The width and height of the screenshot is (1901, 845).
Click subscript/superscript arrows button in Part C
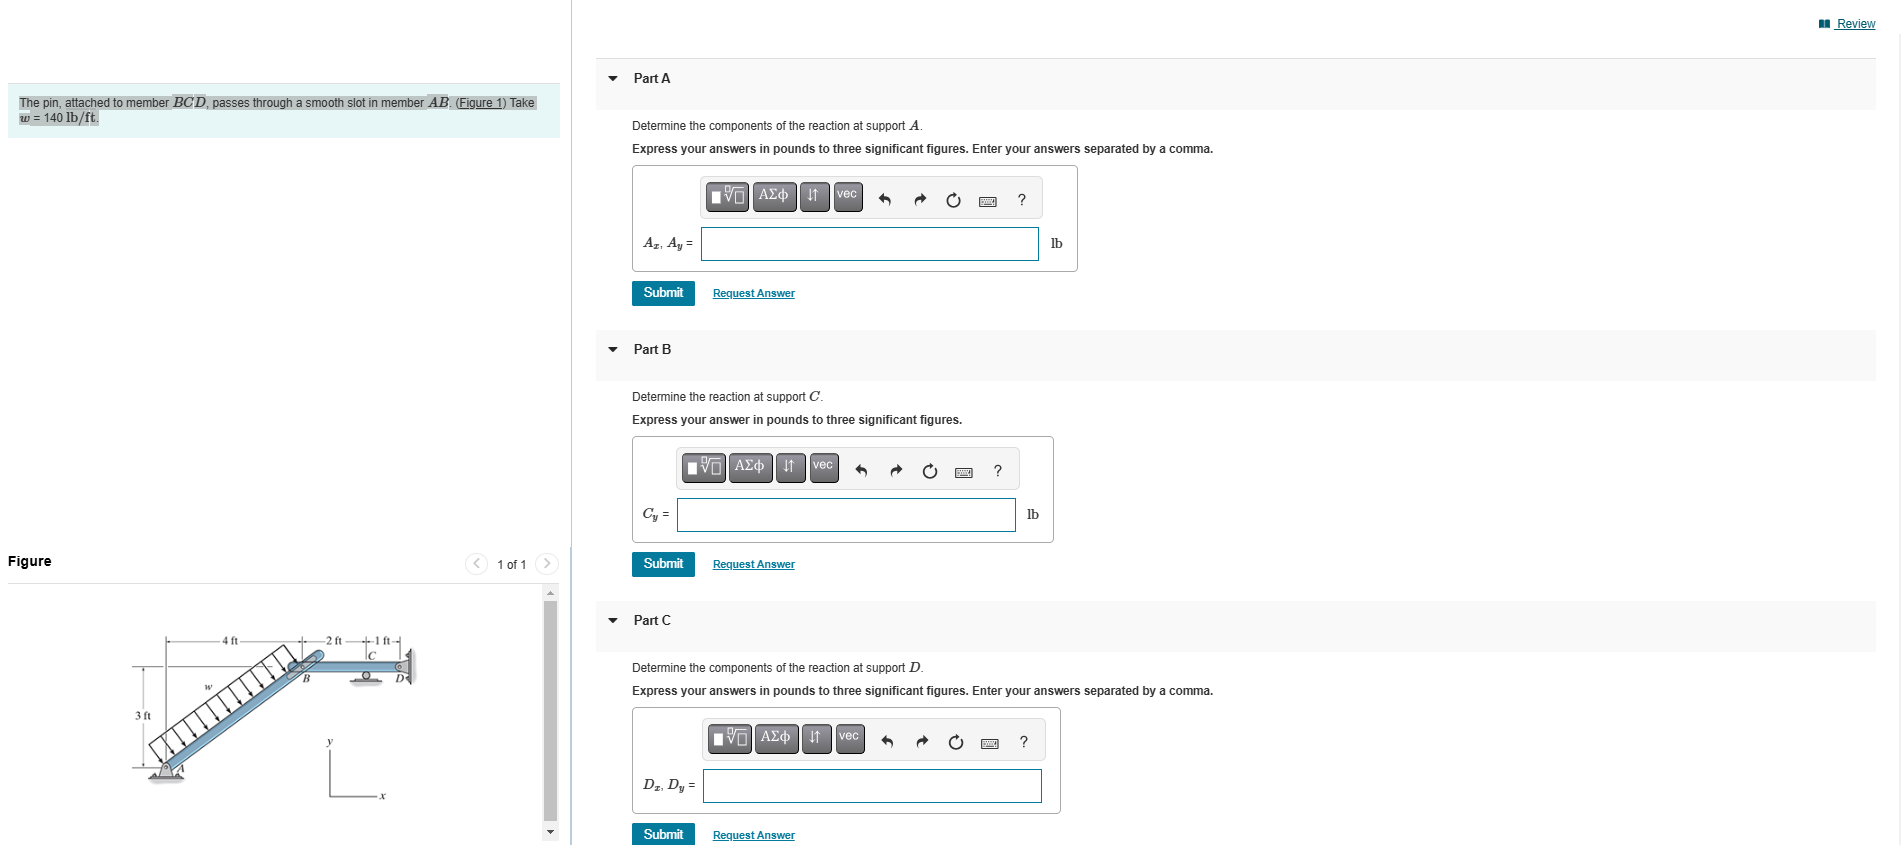(816, 738)
